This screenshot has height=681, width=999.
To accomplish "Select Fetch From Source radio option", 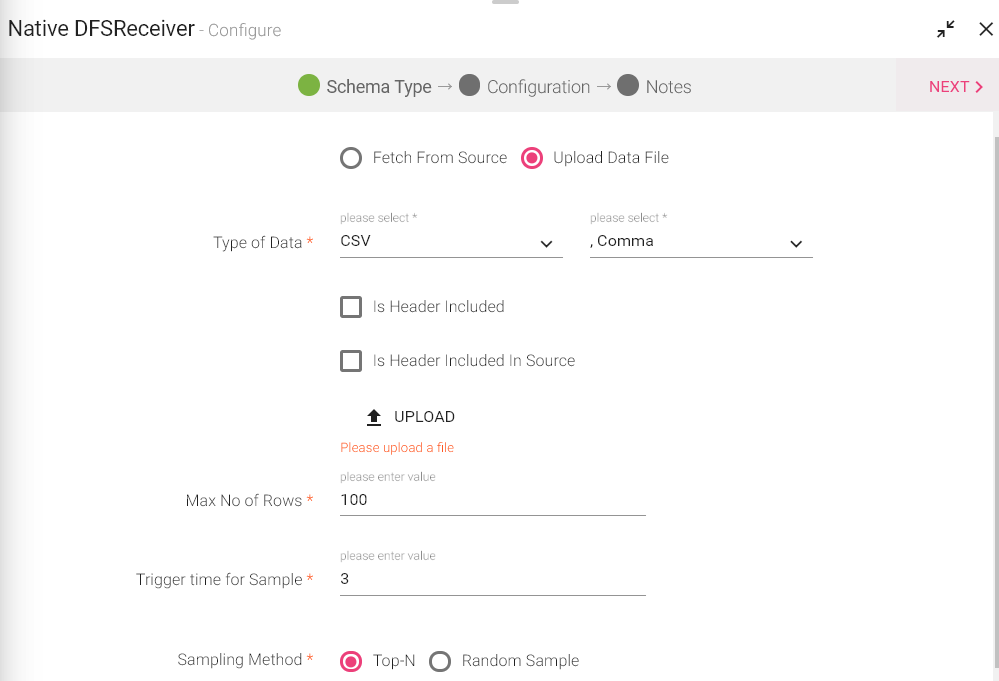I will 351,158.
